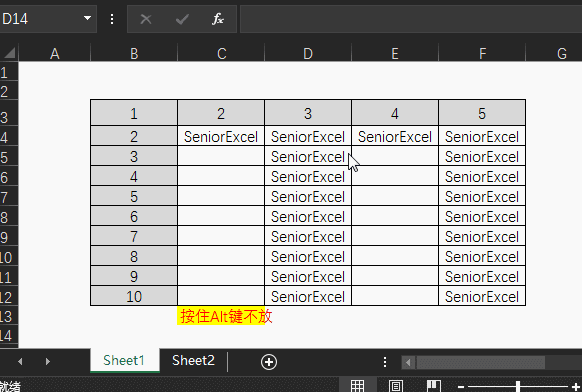
Task: Add a new sheet with plus icon
Action: (x=269, y=362)
